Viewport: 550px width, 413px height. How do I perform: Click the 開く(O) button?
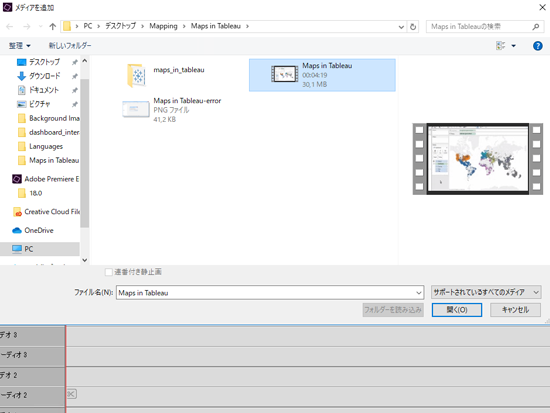click(x=457, y=310)
